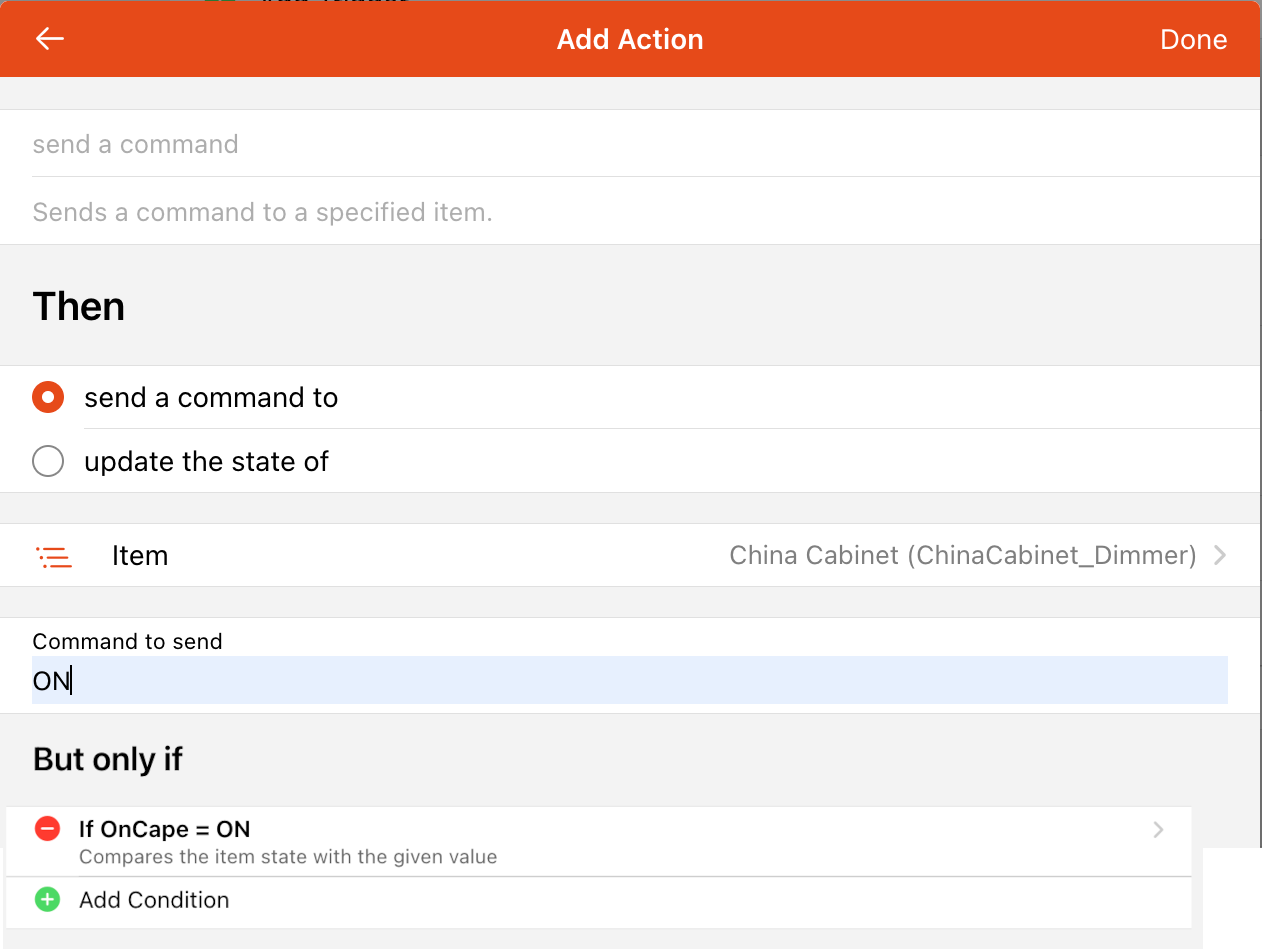
Task: Click the "send a command to" option text
Action: coord(211,398)
